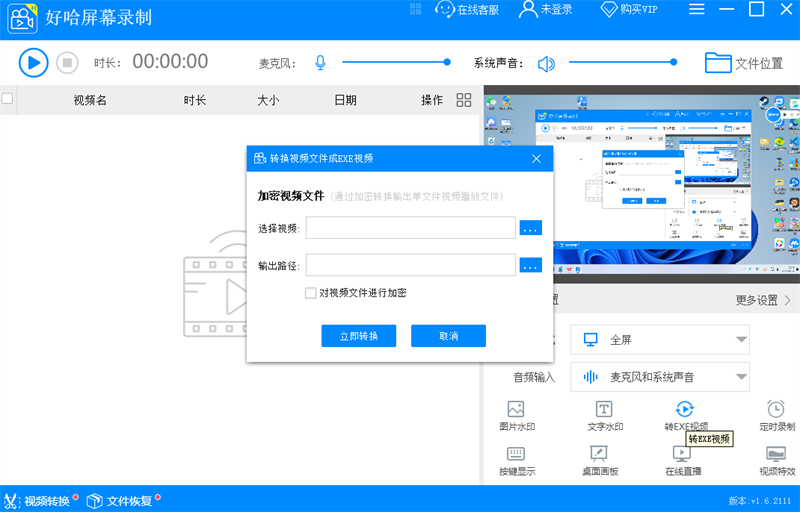This screenshot has width=800, height=512.
Task: Click the 立即转换 button
Action: tap(358, 336)
